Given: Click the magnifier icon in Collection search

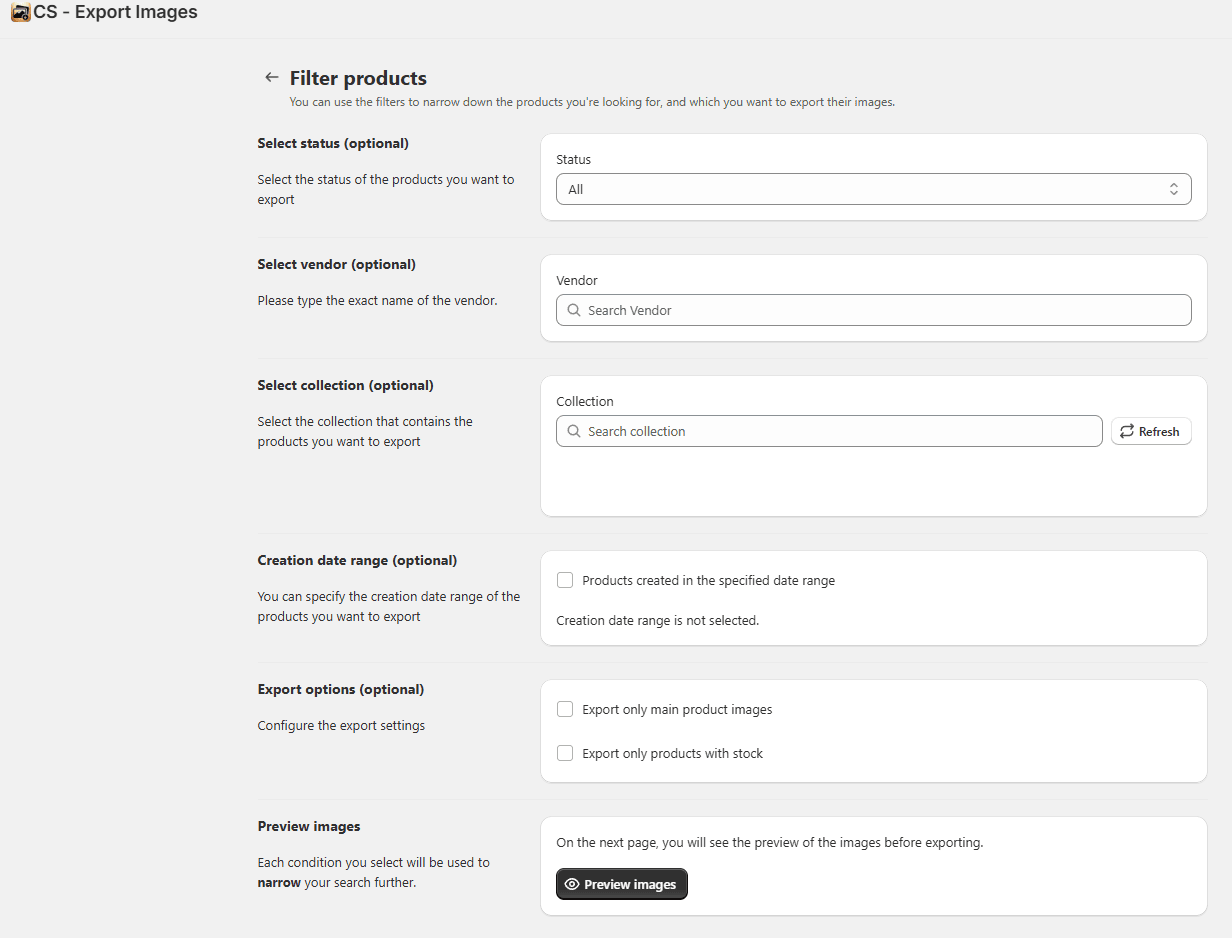Looking at the screenshot, I should pos(574,431).
